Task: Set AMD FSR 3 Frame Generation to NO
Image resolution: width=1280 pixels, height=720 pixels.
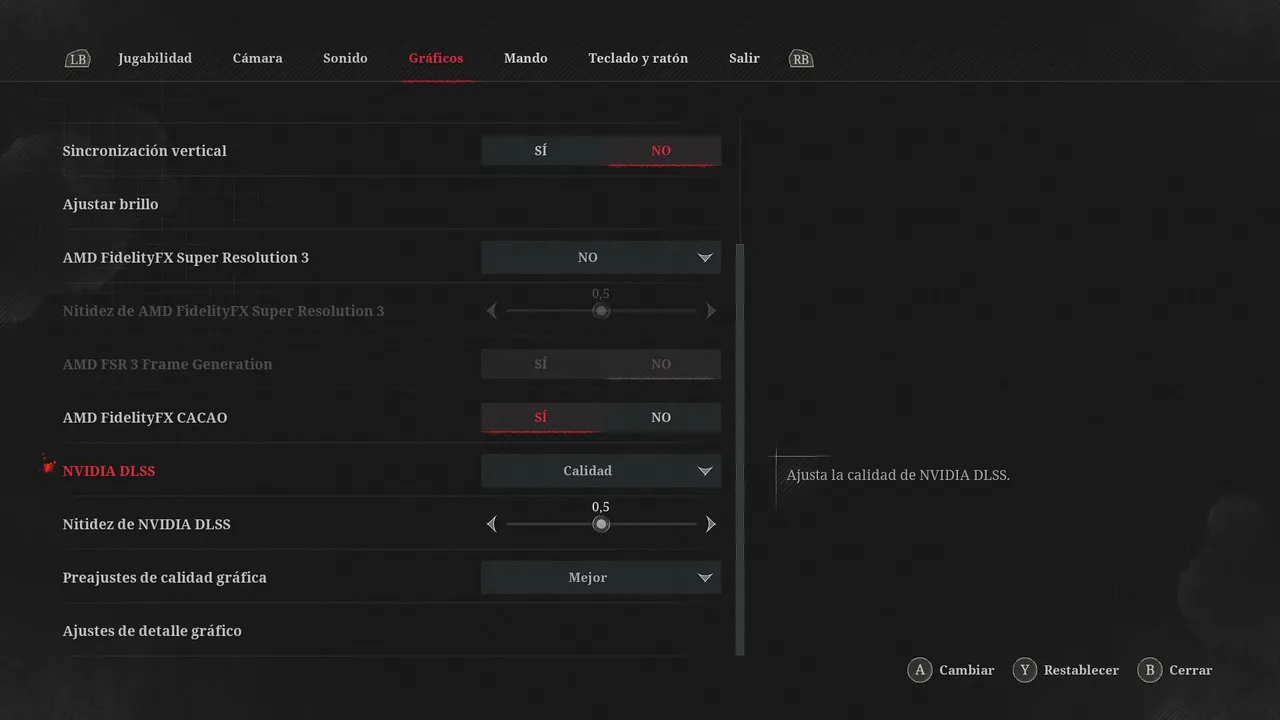Action: pos(661,364)
